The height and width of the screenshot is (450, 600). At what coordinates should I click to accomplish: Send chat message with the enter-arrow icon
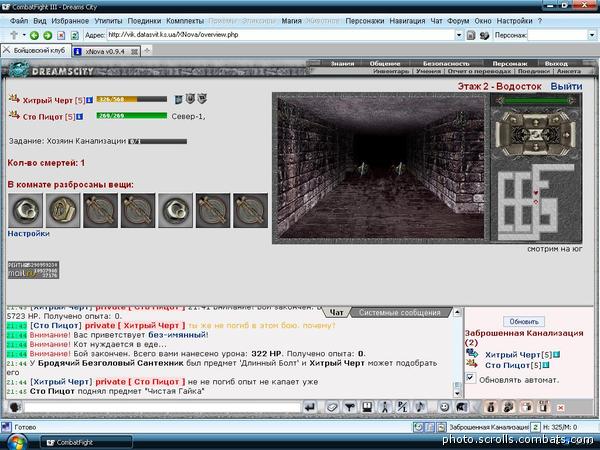pos(310,407)
